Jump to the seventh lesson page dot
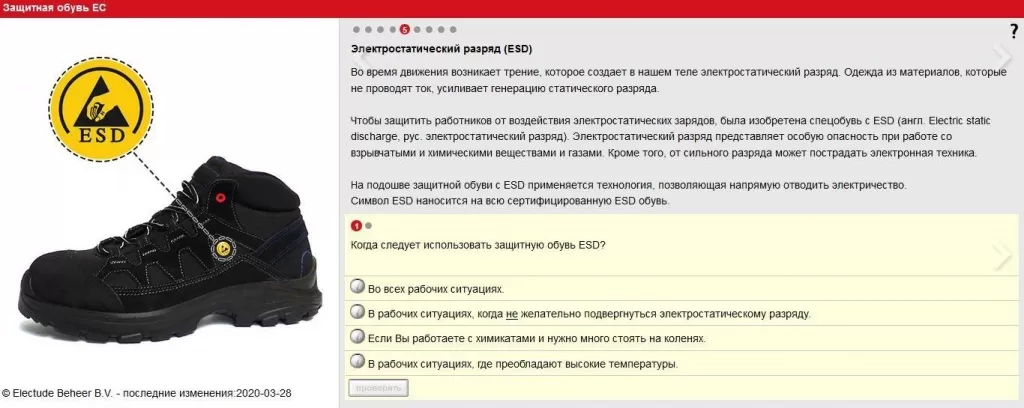 (x=429, y=29)
